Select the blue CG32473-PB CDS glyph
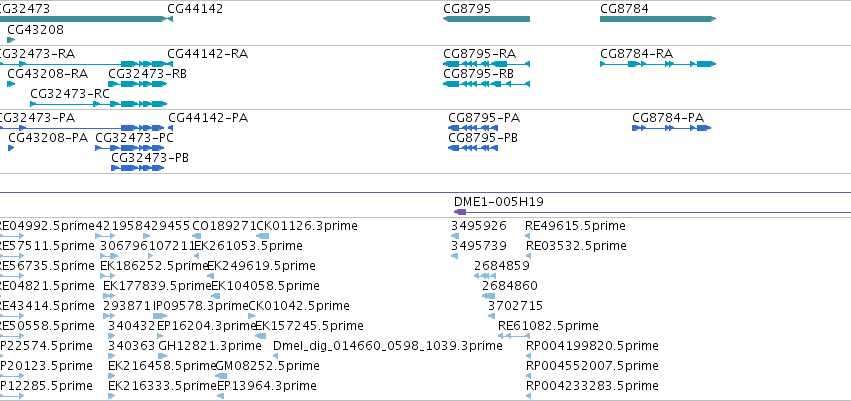 tap(137, 168)
